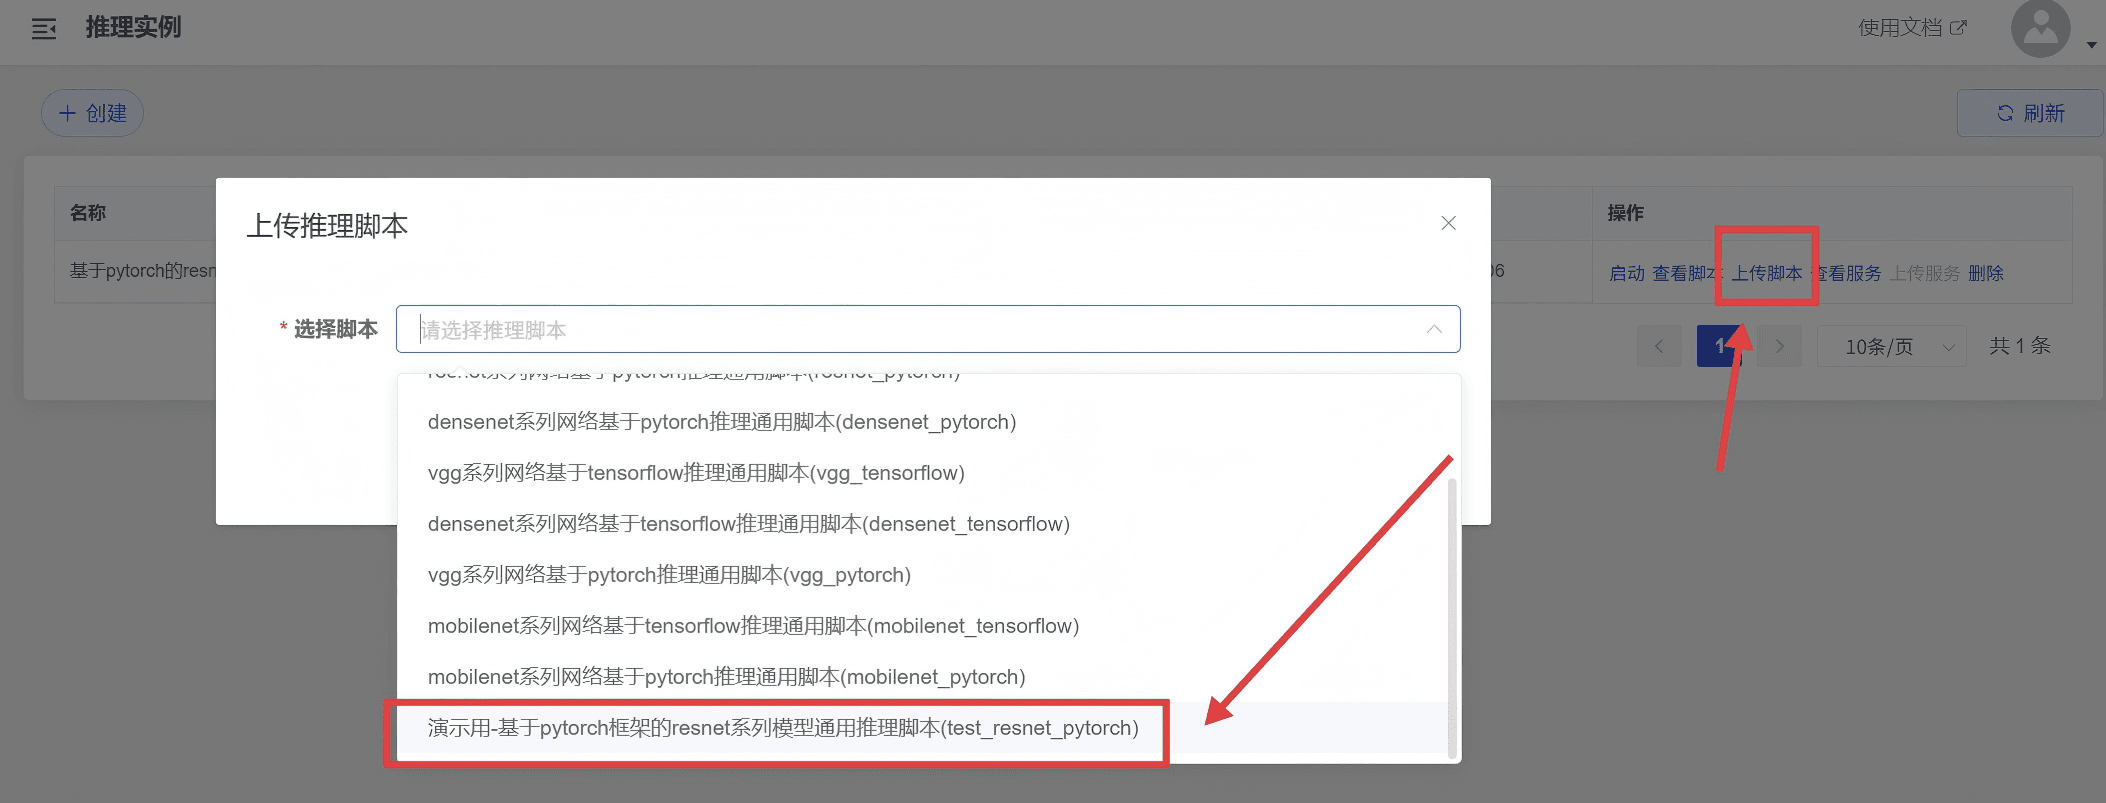Choose mobilenet_pytorch script option
Image resolution: width=2106 pixels, height=803 pixels.
coord(726,677)
